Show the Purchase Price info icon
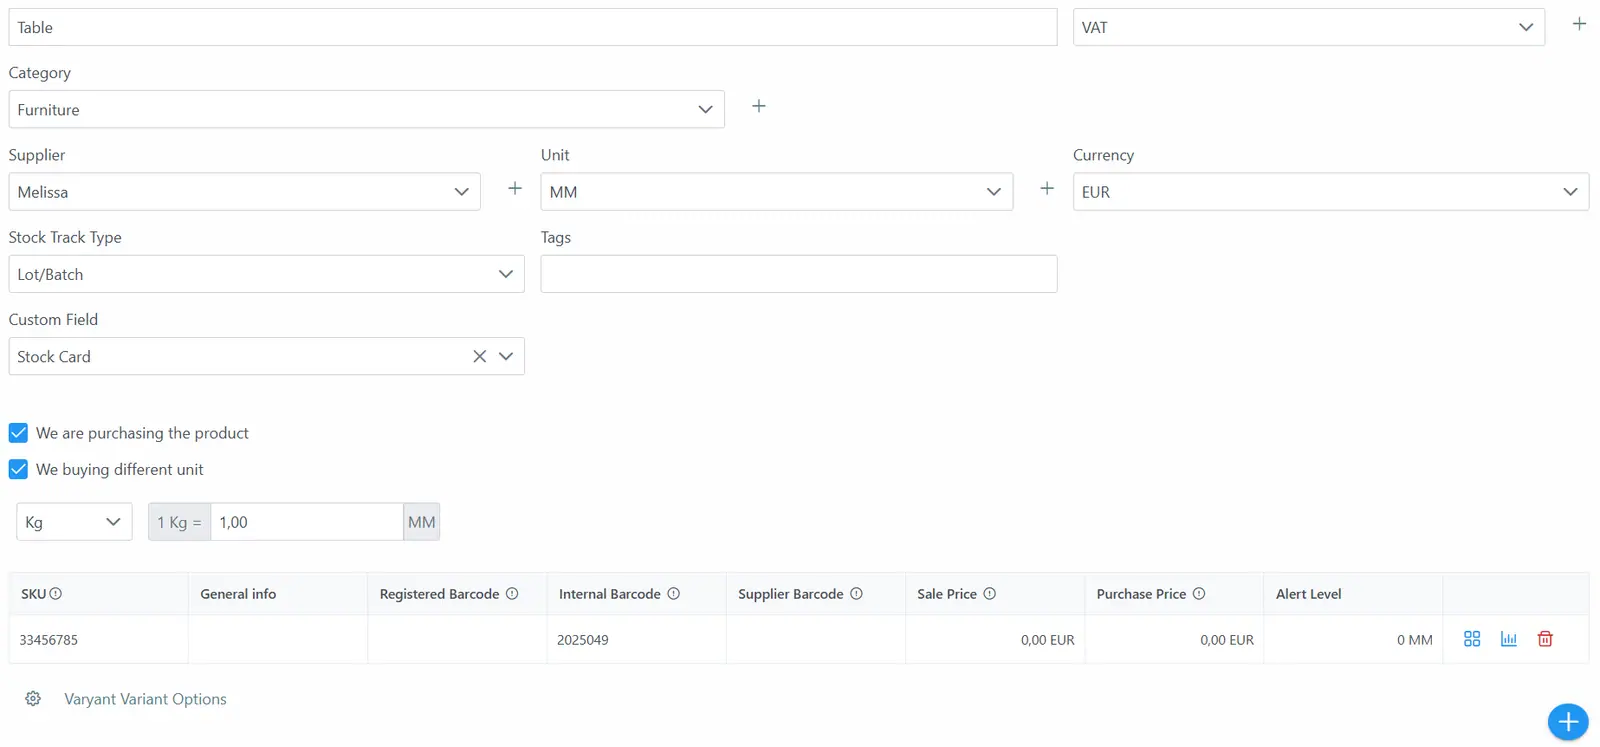Image resolution: width=1600 pixels, height=747 pixels. point(1199,594)
